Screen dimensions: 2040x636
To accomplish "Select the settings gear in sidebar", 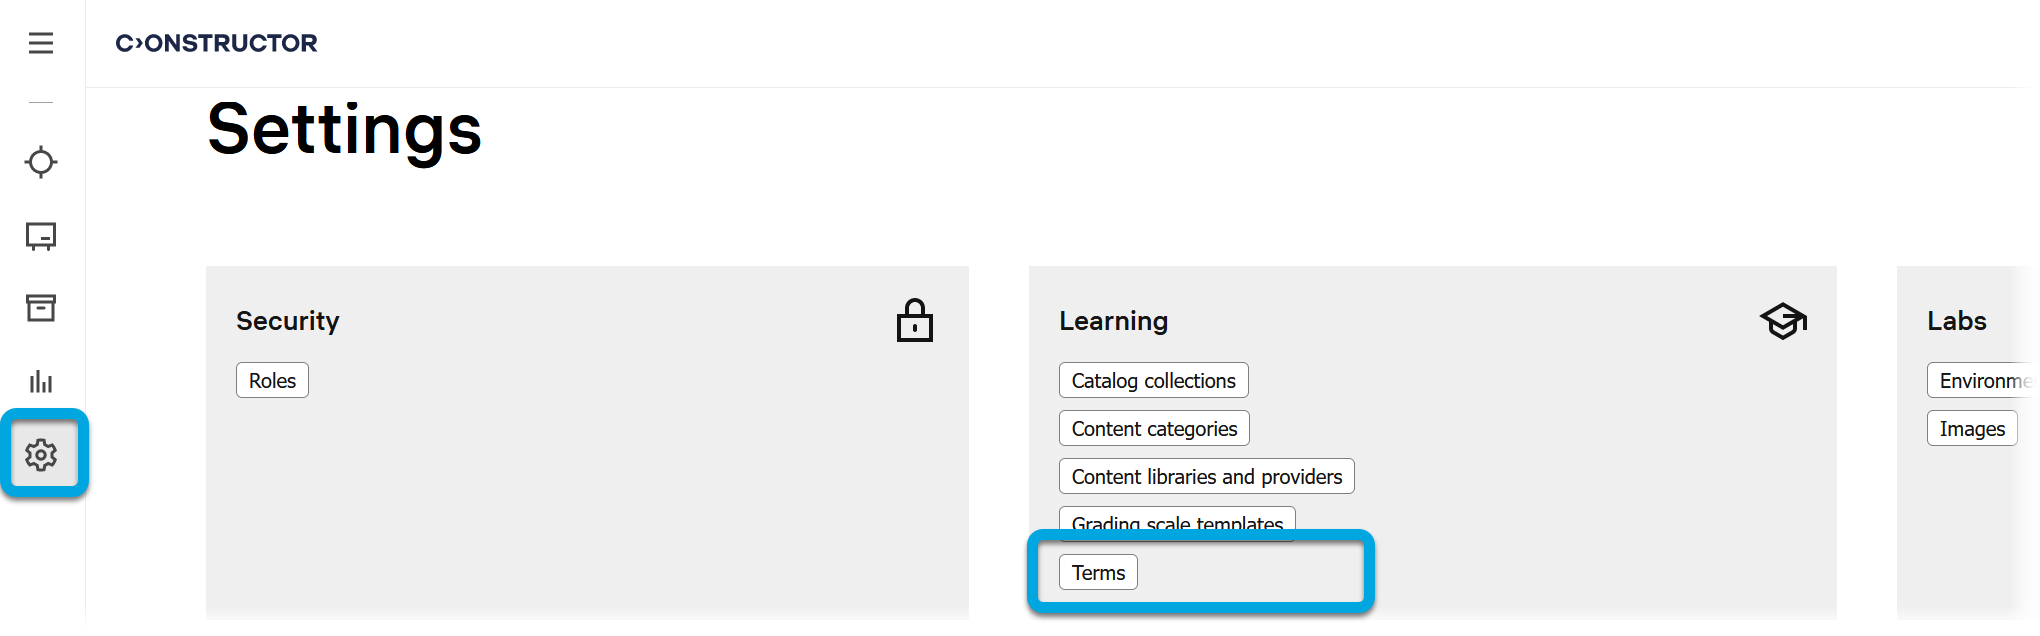I will click(41, 455).
